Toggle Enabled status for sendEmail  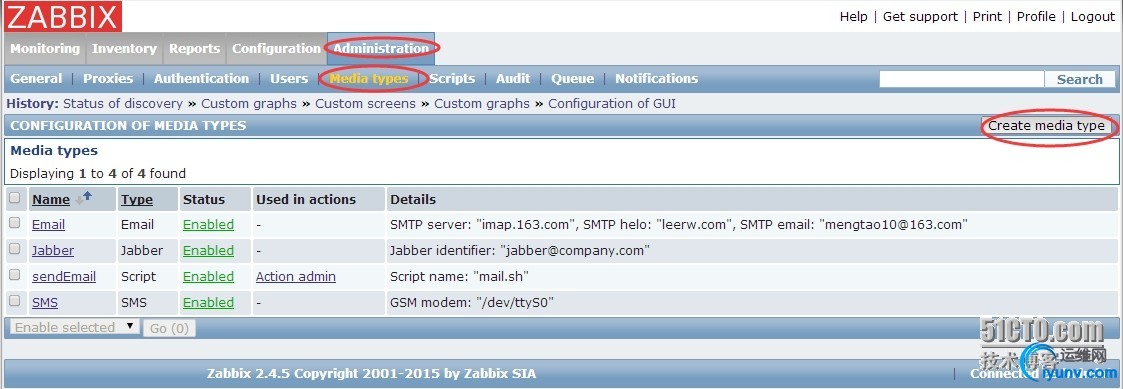point(208,277)
